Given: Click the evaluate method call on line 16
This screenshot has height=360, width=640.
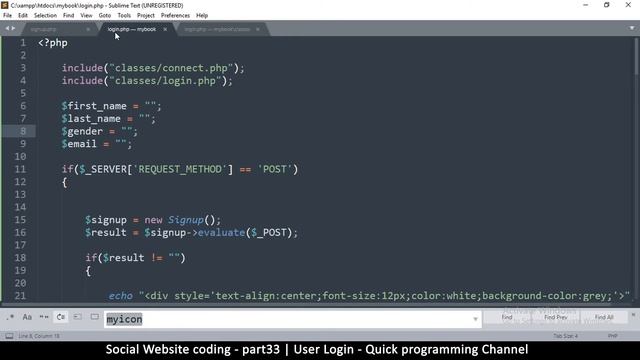Looking at the screenshot, I should (x=221, y=233).
